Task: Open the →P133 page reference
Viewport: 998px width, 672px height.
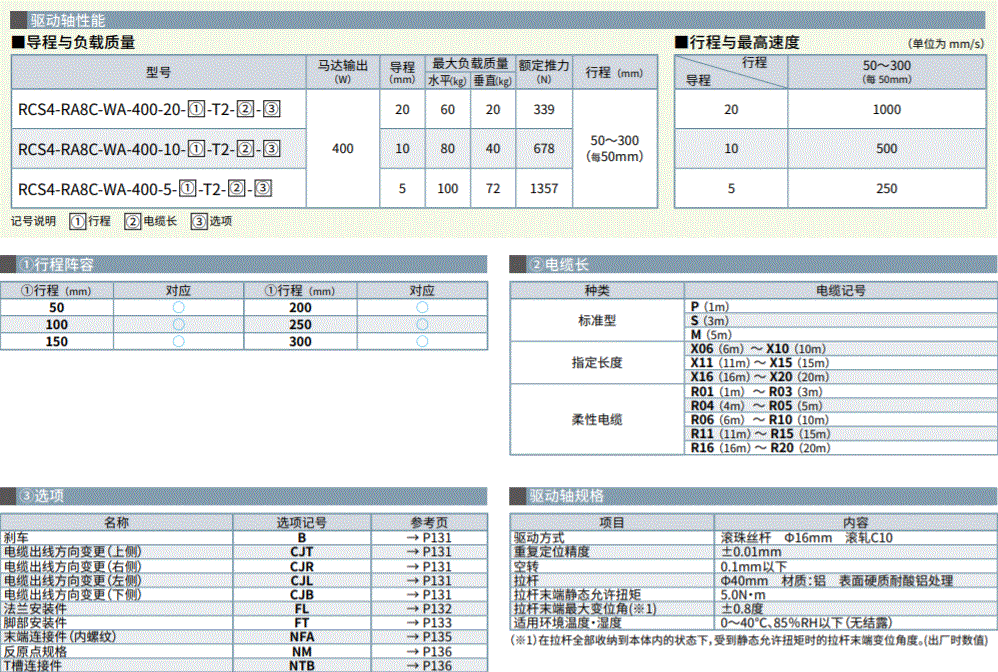Action: tap(429, 622)
